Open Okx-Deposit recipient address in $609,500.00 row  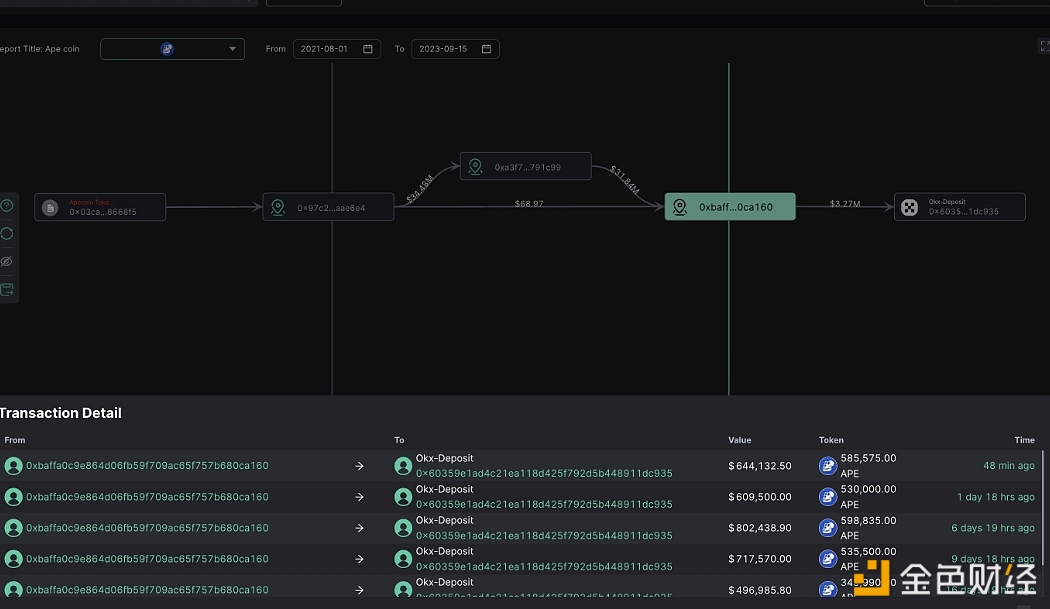544,504
